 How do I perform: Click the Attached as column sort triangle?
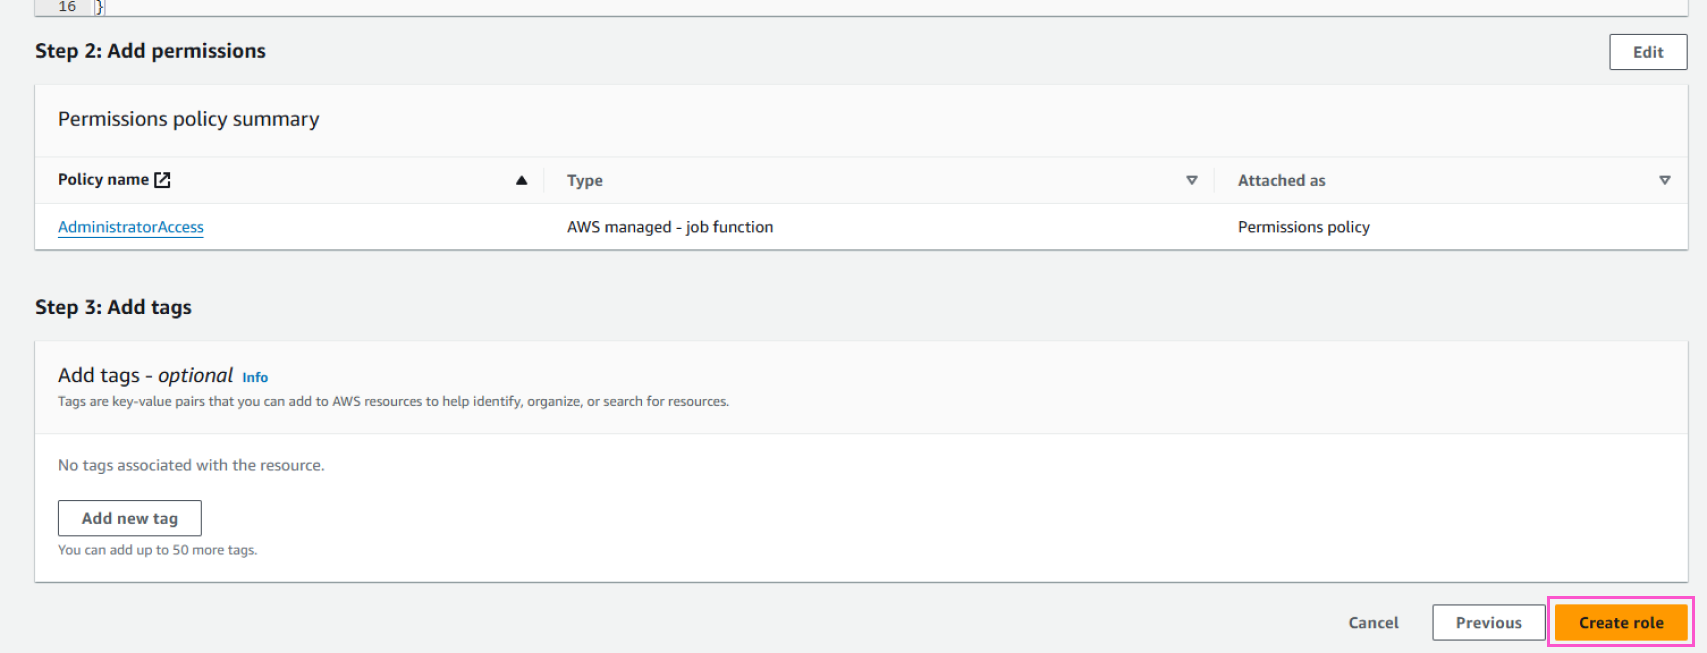point(1664,180)
